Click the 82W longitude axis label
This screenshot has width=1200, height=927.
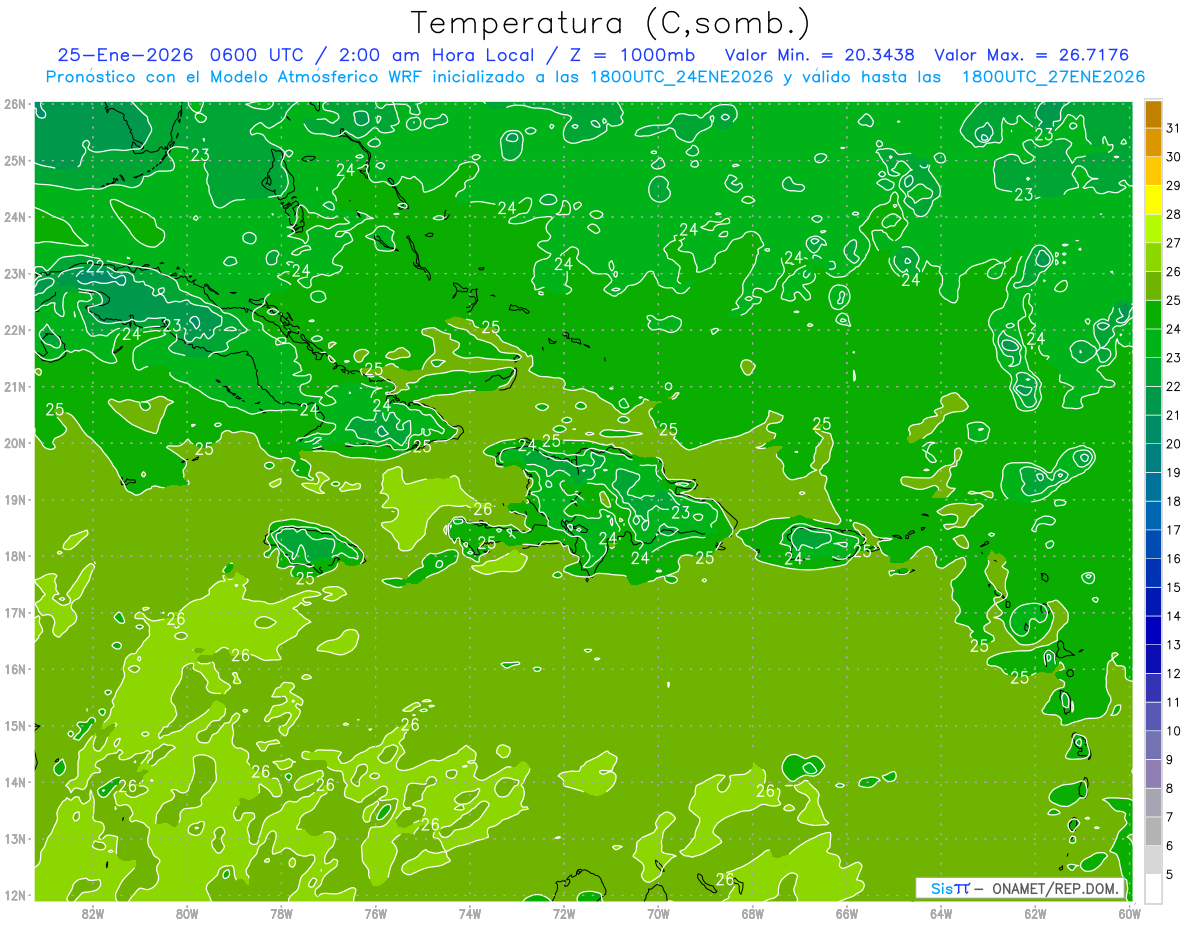(93, 913)
